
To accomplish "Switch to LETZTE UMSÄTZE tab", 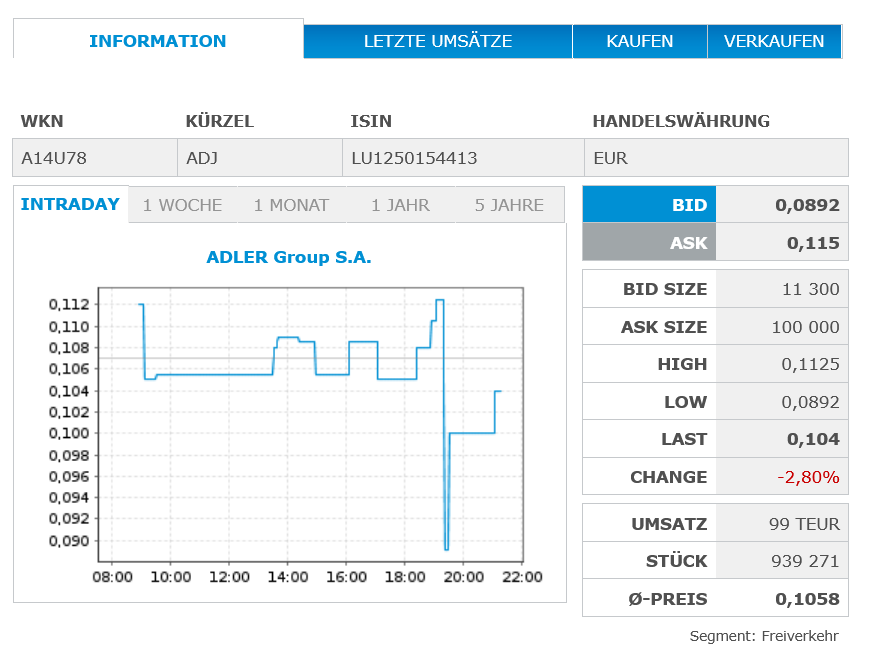I will click(438, 41).
